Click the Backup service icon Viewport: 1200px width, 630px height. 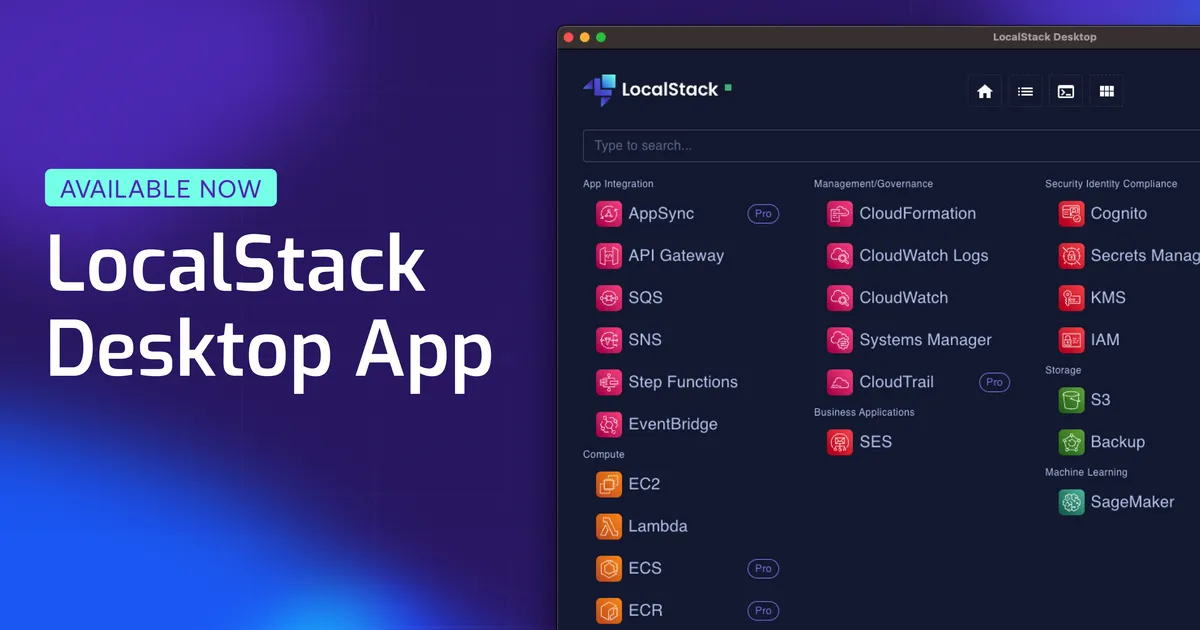1071,442
